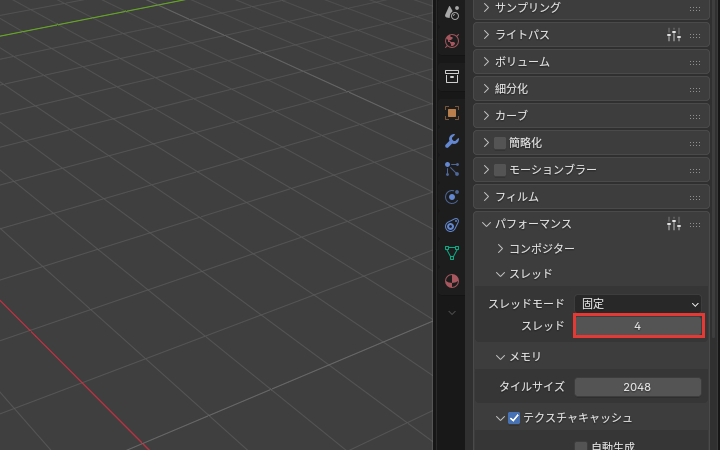720x450 pixels.
Task: Enable the モーションブラー checkbox
Action: click(500, 170)
